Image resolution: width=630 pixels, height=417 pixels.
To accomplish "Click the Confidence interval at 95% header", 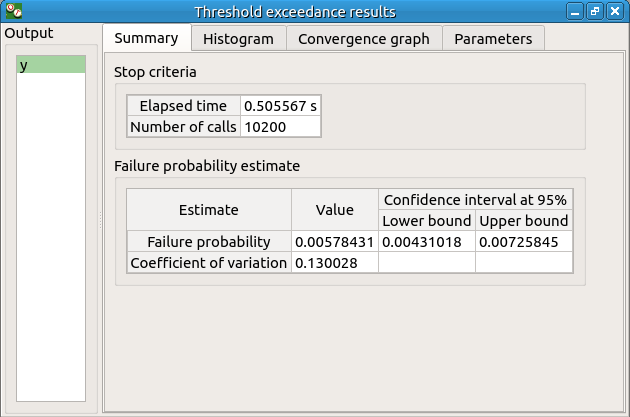I will tap(475, 199).
